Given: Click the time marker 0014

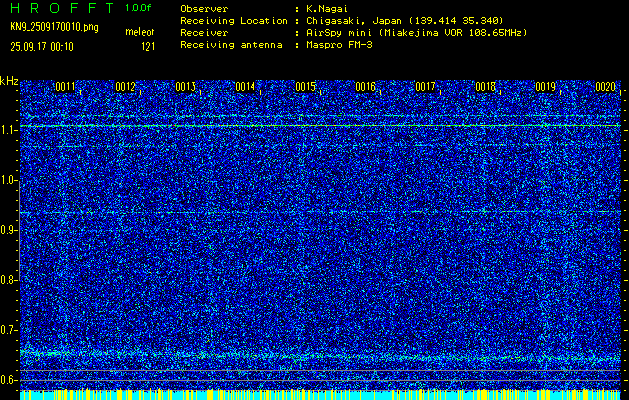Looking at the screenshot, I should (x=245, y=87).
